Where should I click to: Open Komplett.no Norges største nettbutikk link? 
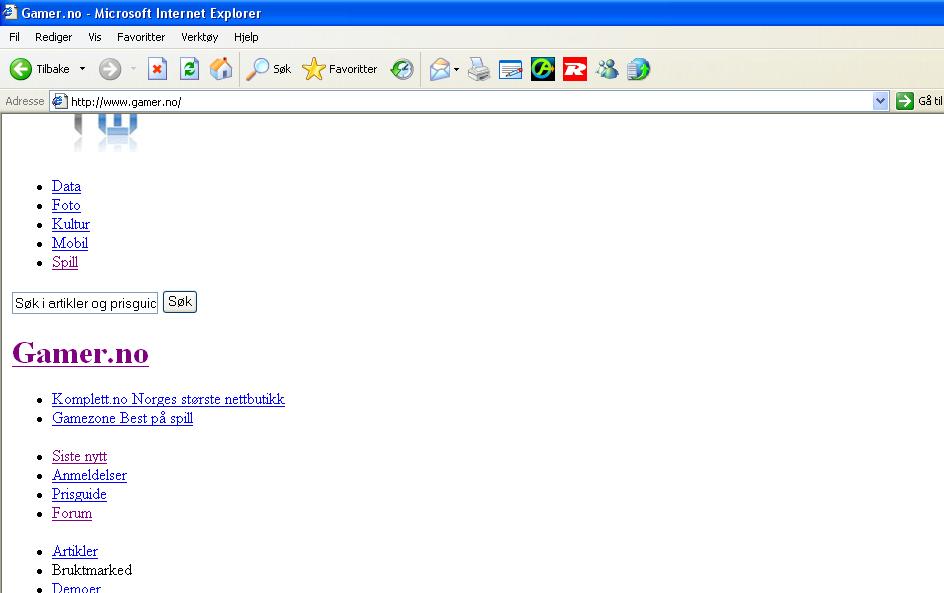tap(168, 399)
